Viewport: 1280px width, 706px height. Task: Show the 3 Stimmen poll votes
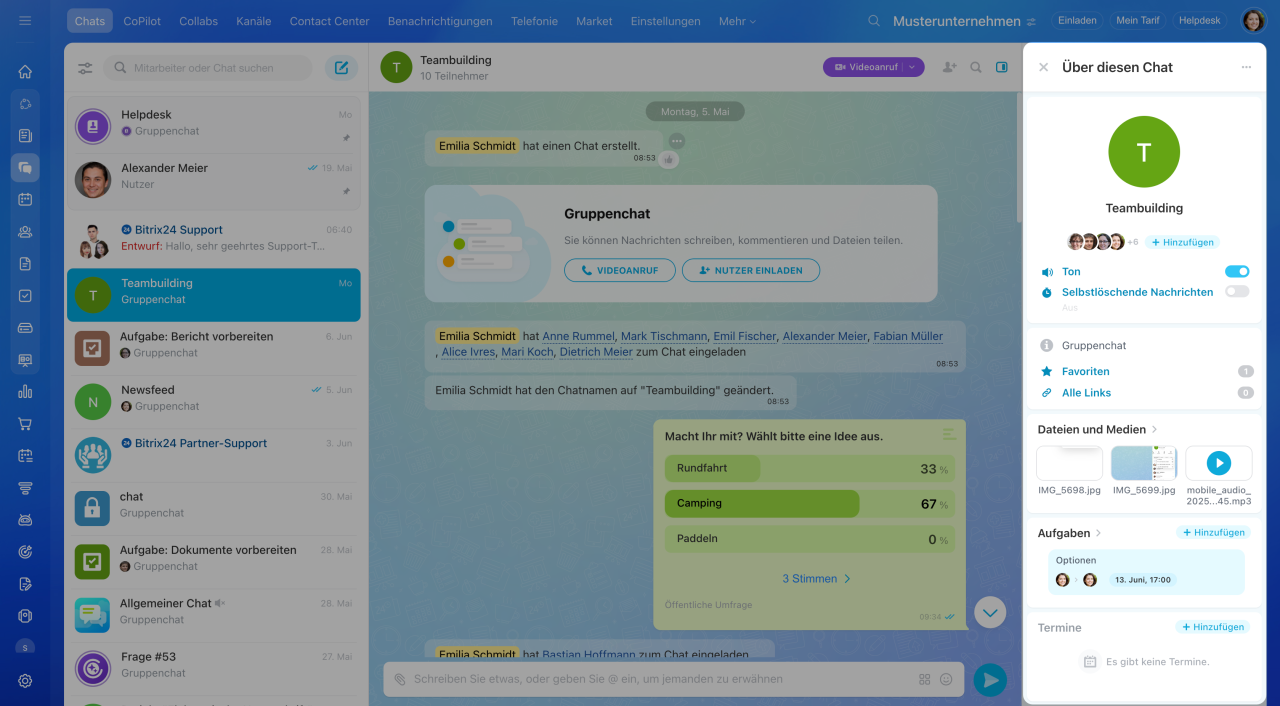(816, 578)
